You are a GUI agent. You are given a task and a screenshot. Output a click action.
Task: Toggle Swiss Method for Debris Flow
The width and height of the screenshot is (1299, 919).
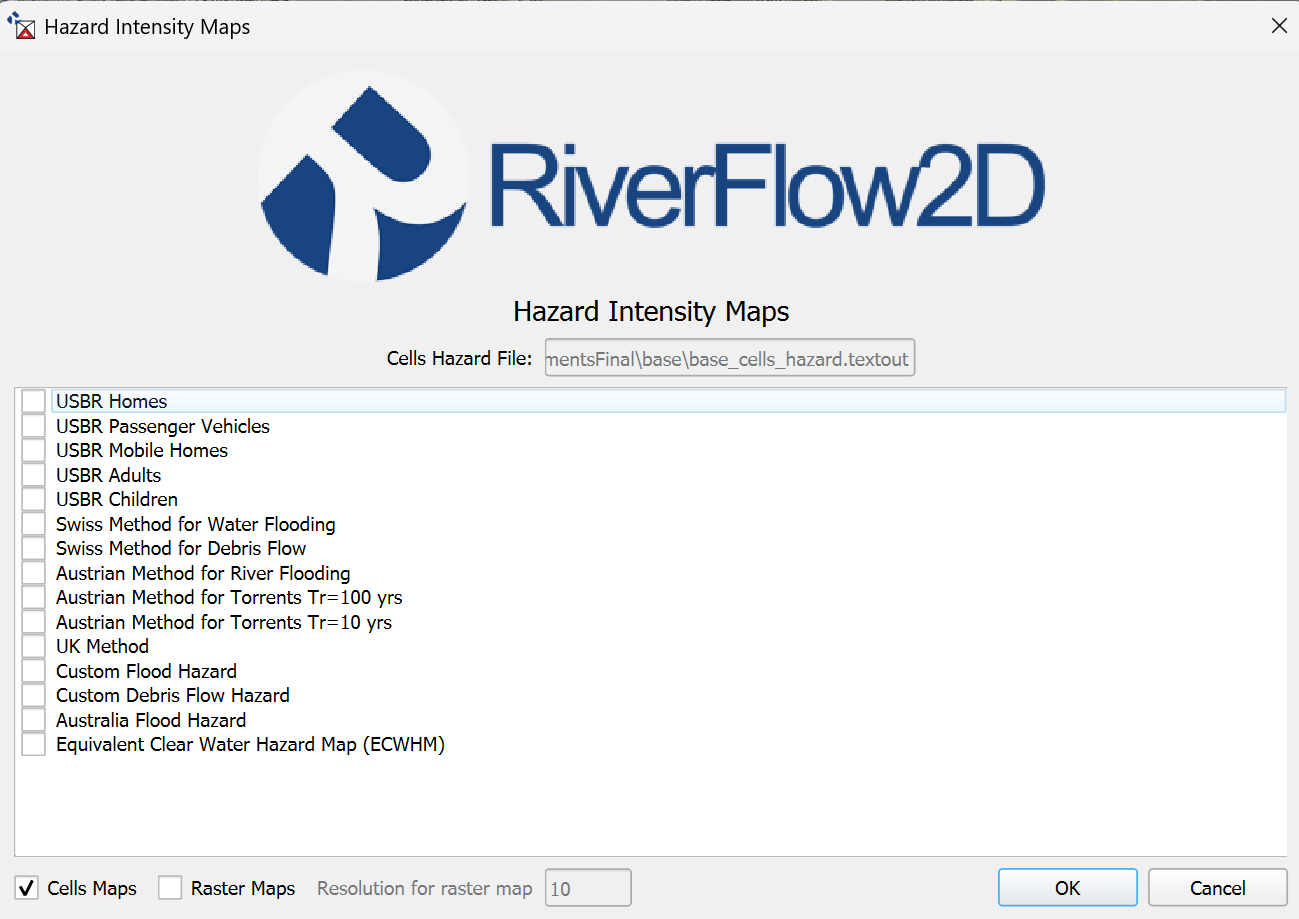(x=34, y=548)
